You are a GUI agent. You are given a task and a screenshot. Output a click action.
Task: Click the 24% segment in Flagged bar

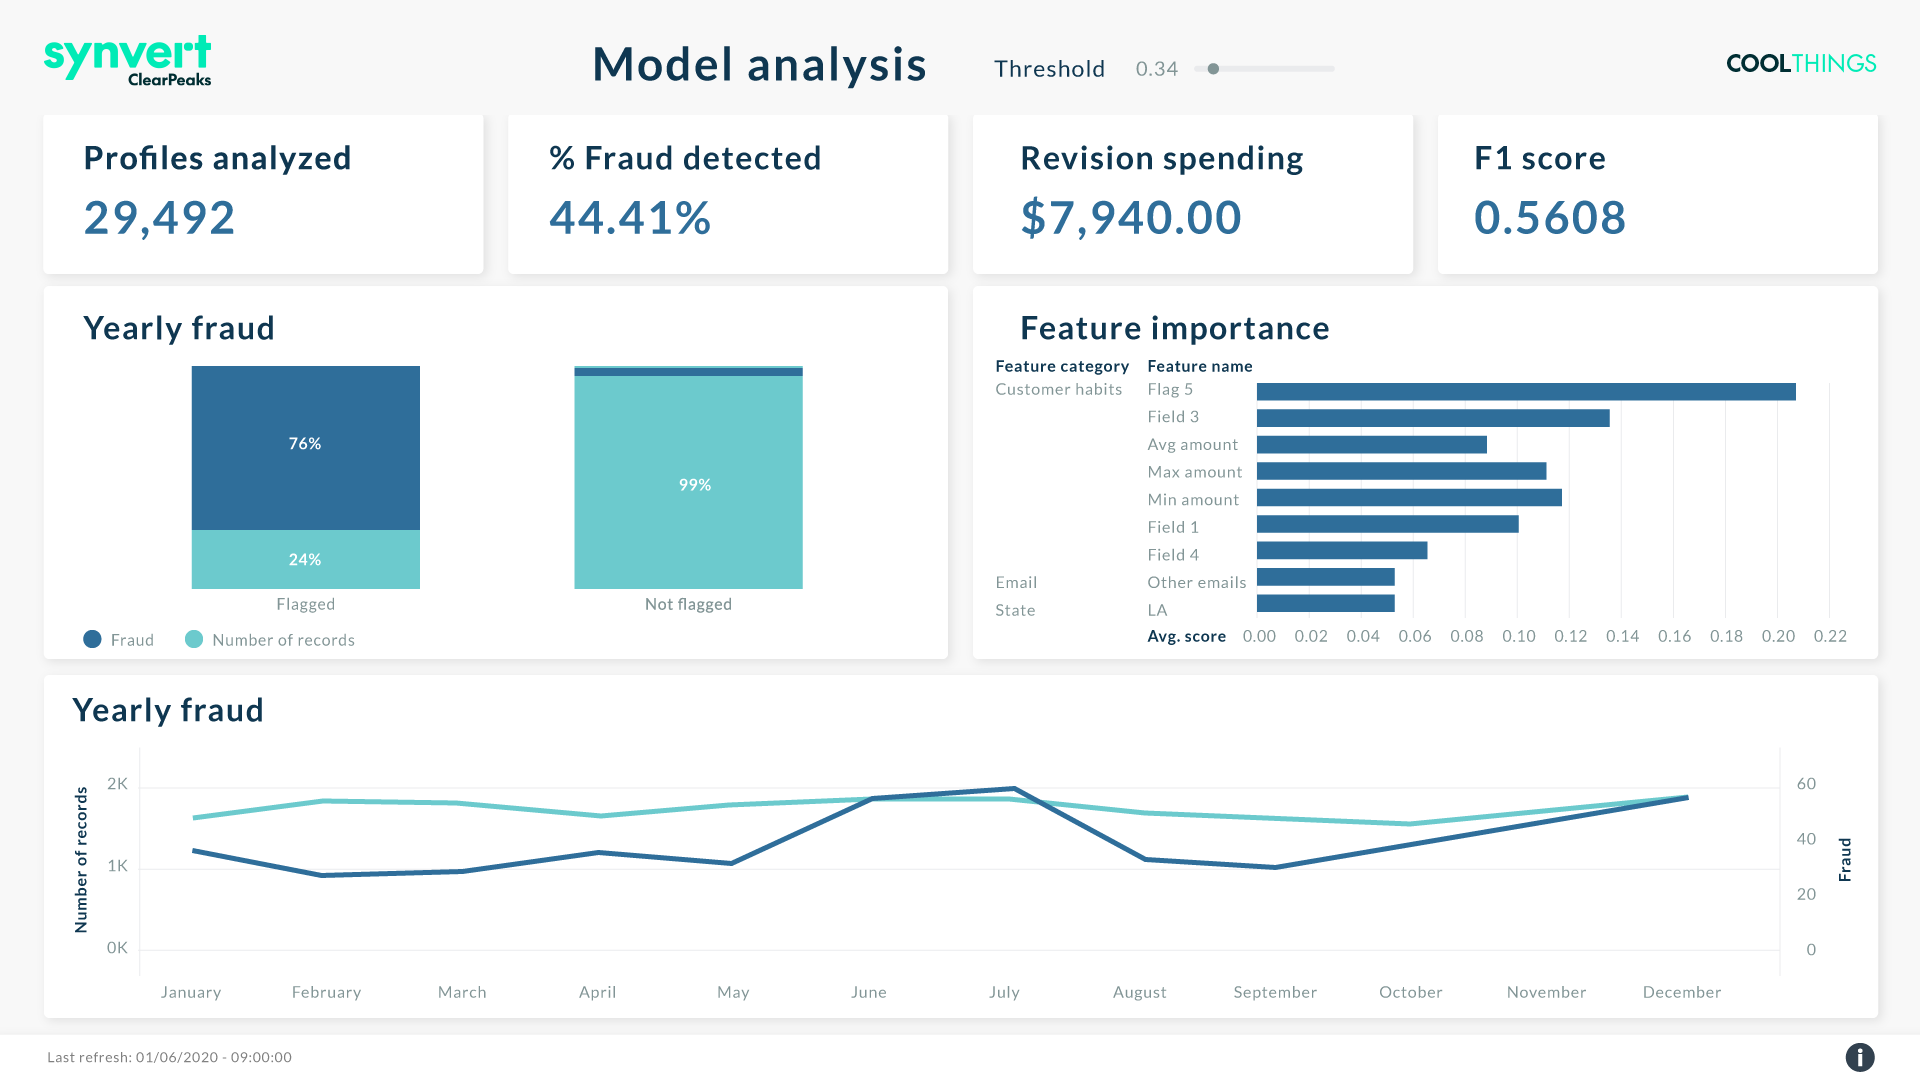pyautogui.click(x=306, y=559)
